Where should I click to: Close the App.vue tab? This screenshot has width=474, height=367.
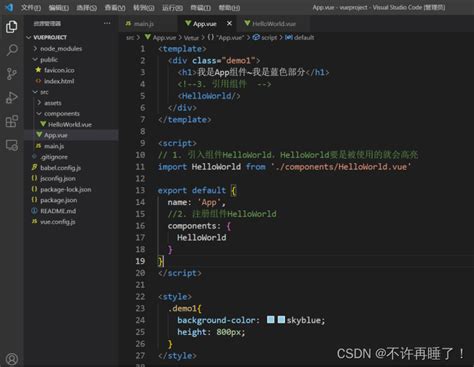[x=229, y=23]
